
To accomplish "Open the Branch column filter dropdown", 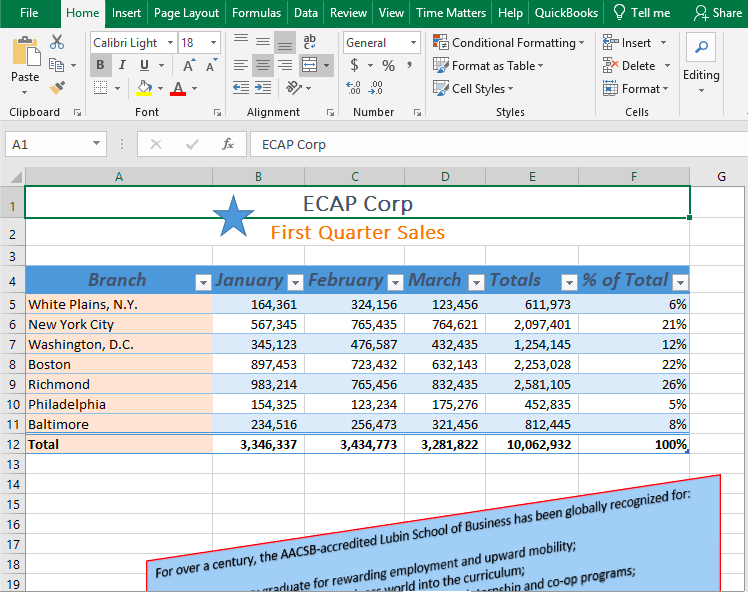I will [x=203, y=283].
